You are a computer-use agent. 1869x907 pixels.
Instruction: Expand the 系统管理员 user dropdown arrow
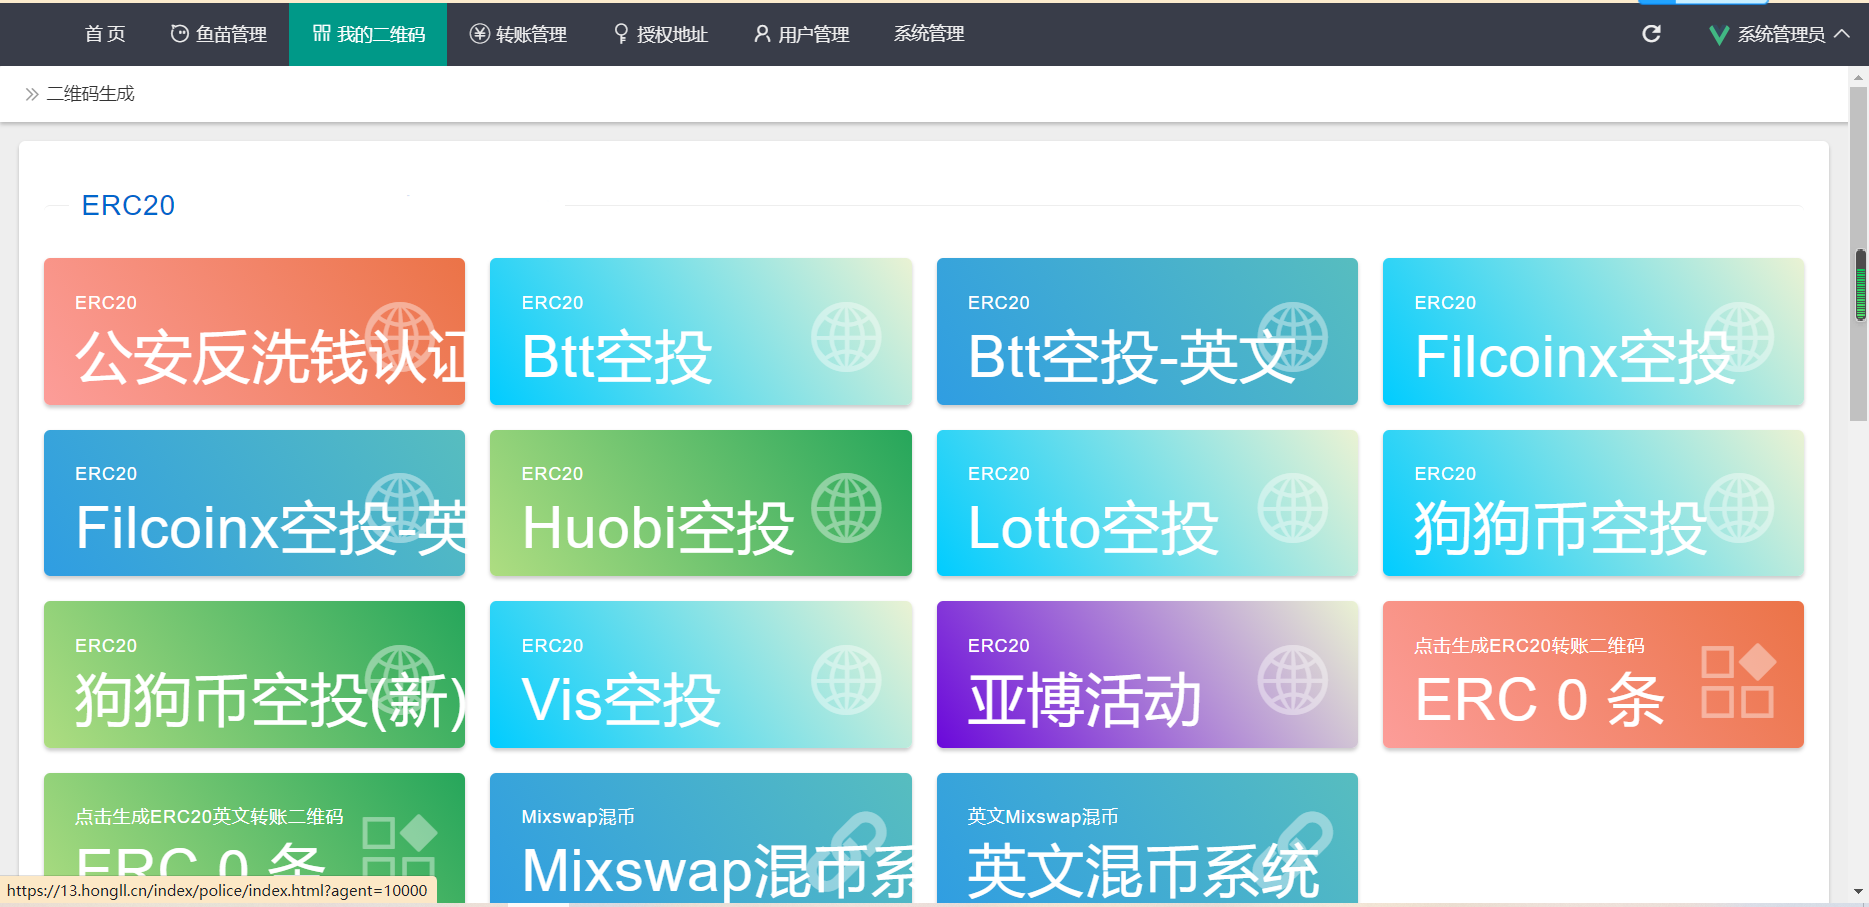tap(1842, 34)
